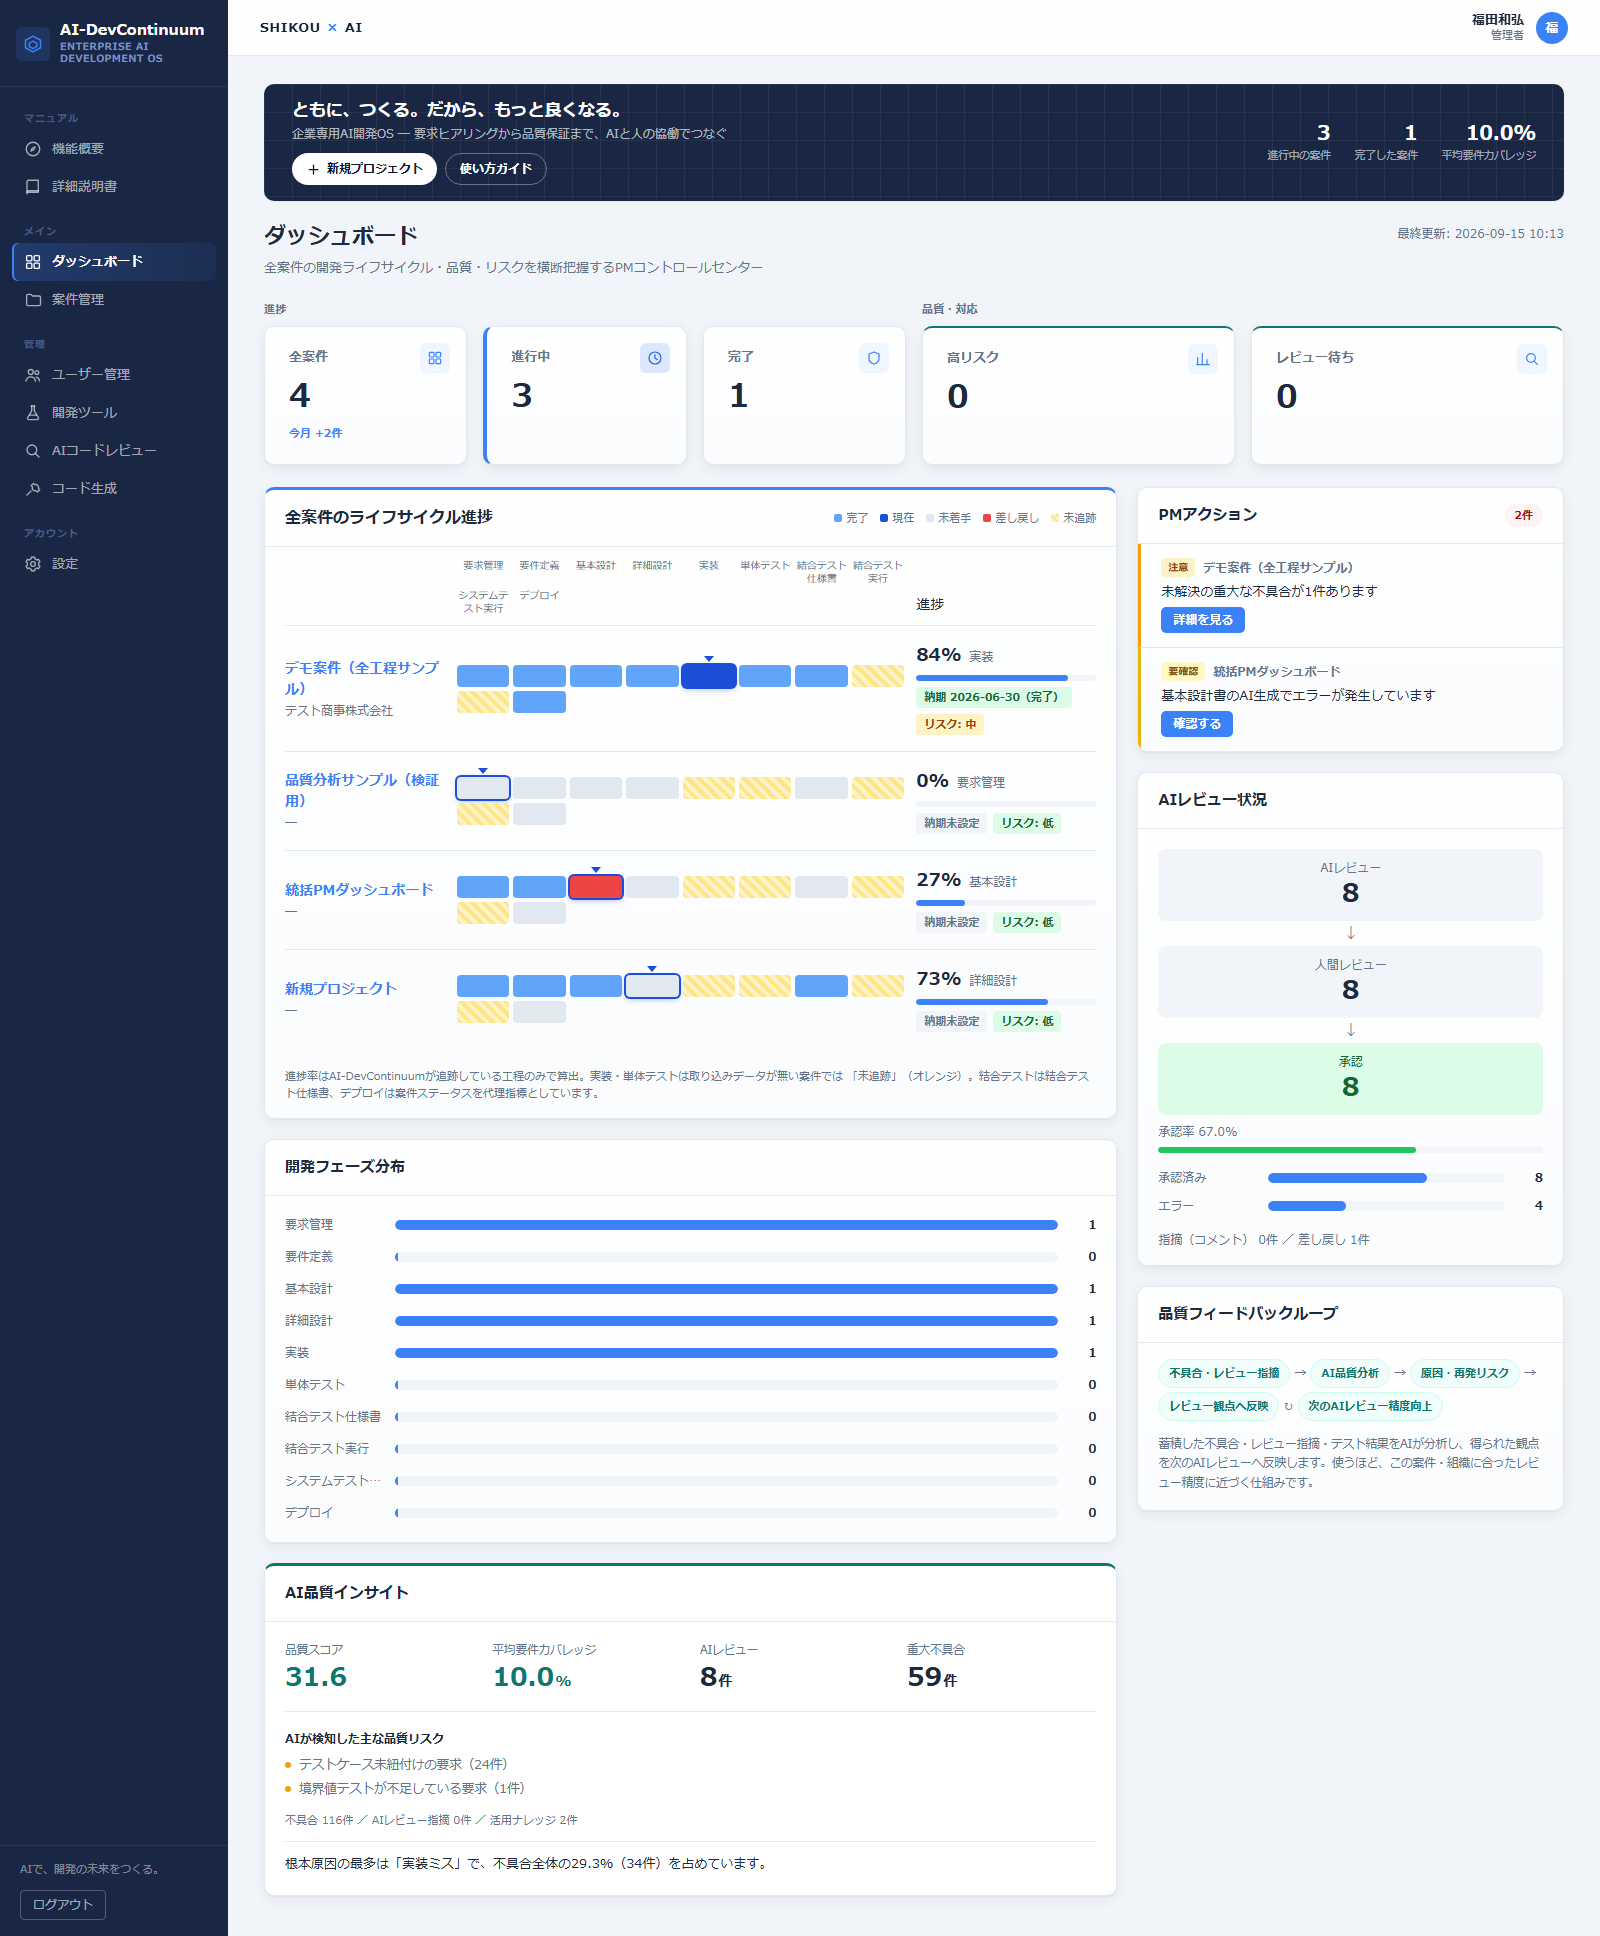Click the search icon on レビュー待ち card

1532,359
